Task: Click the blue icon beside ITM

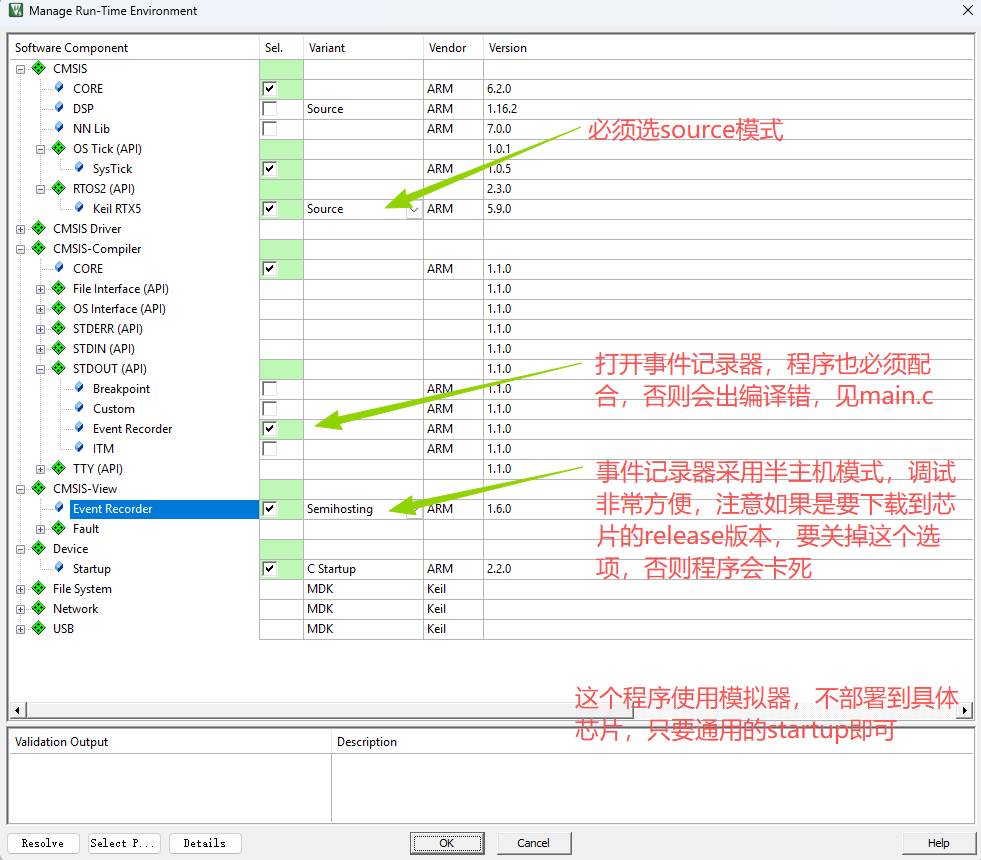Action: coord(79,448)
